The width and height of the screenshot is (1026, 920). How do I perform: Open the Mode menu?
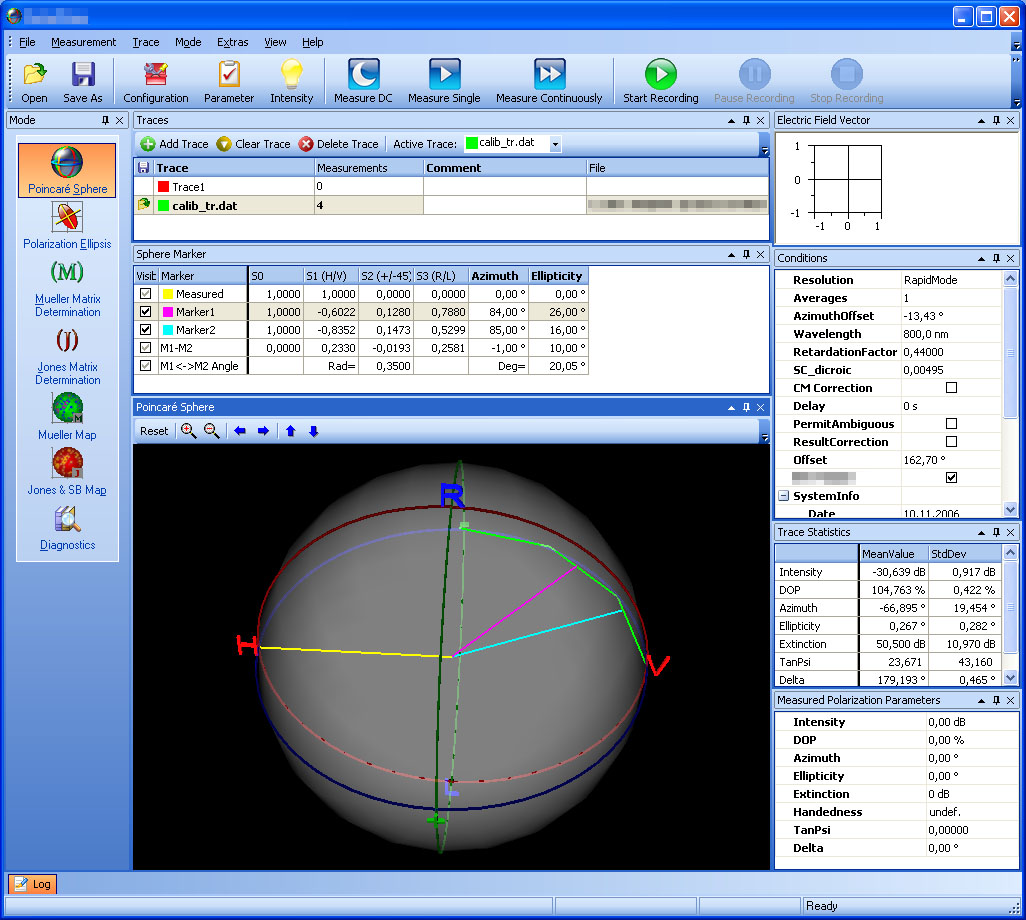point(188,42)
